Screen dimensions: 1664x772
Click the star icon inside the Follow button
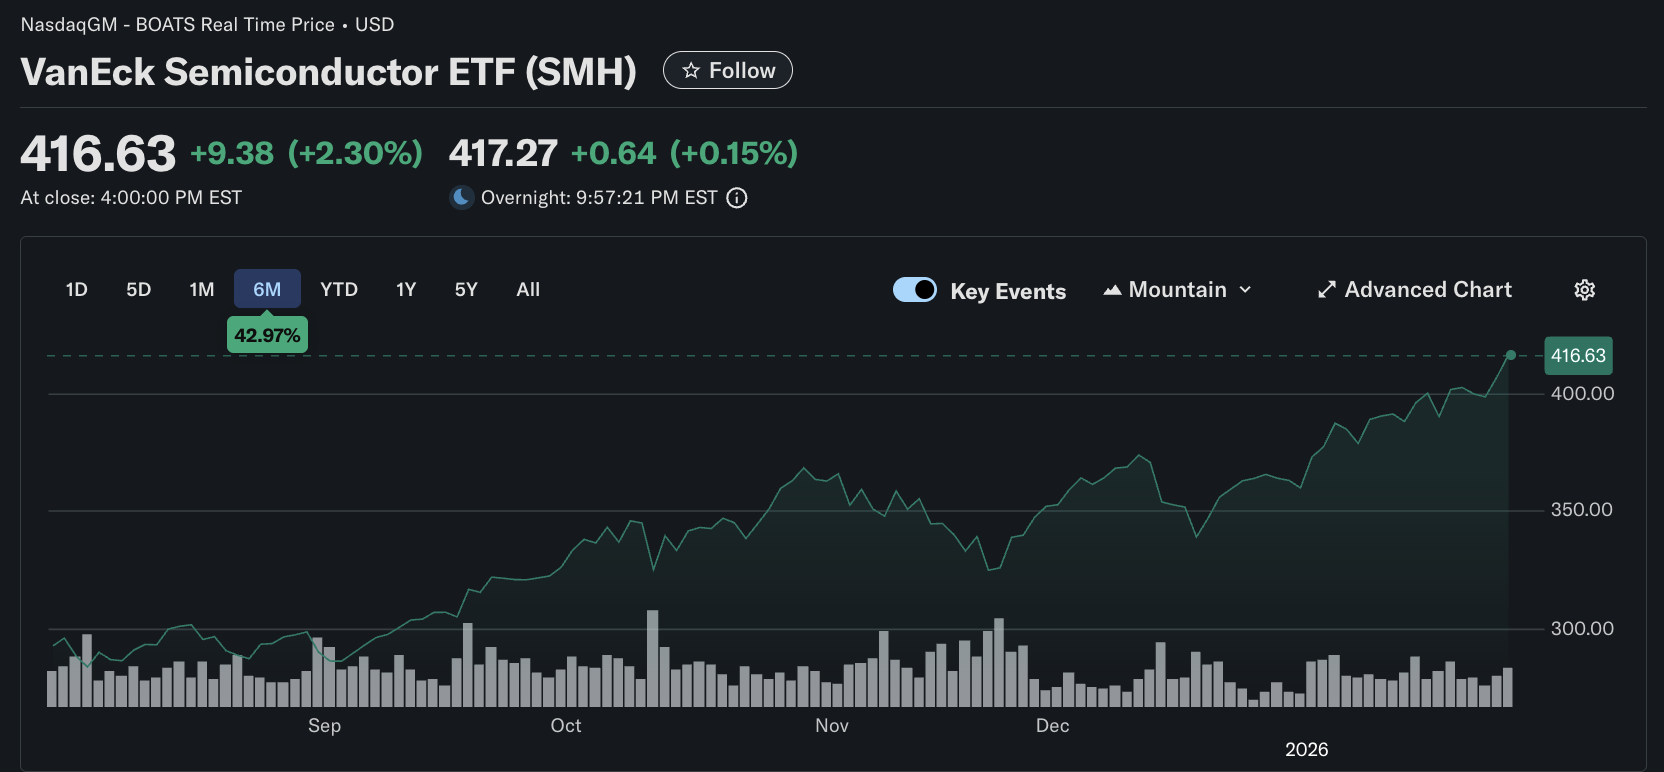point(691,70)
